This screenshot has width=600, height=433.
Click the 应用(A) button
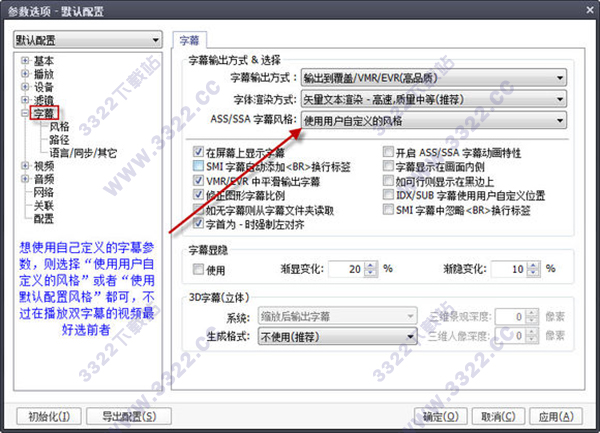point(556,416)
